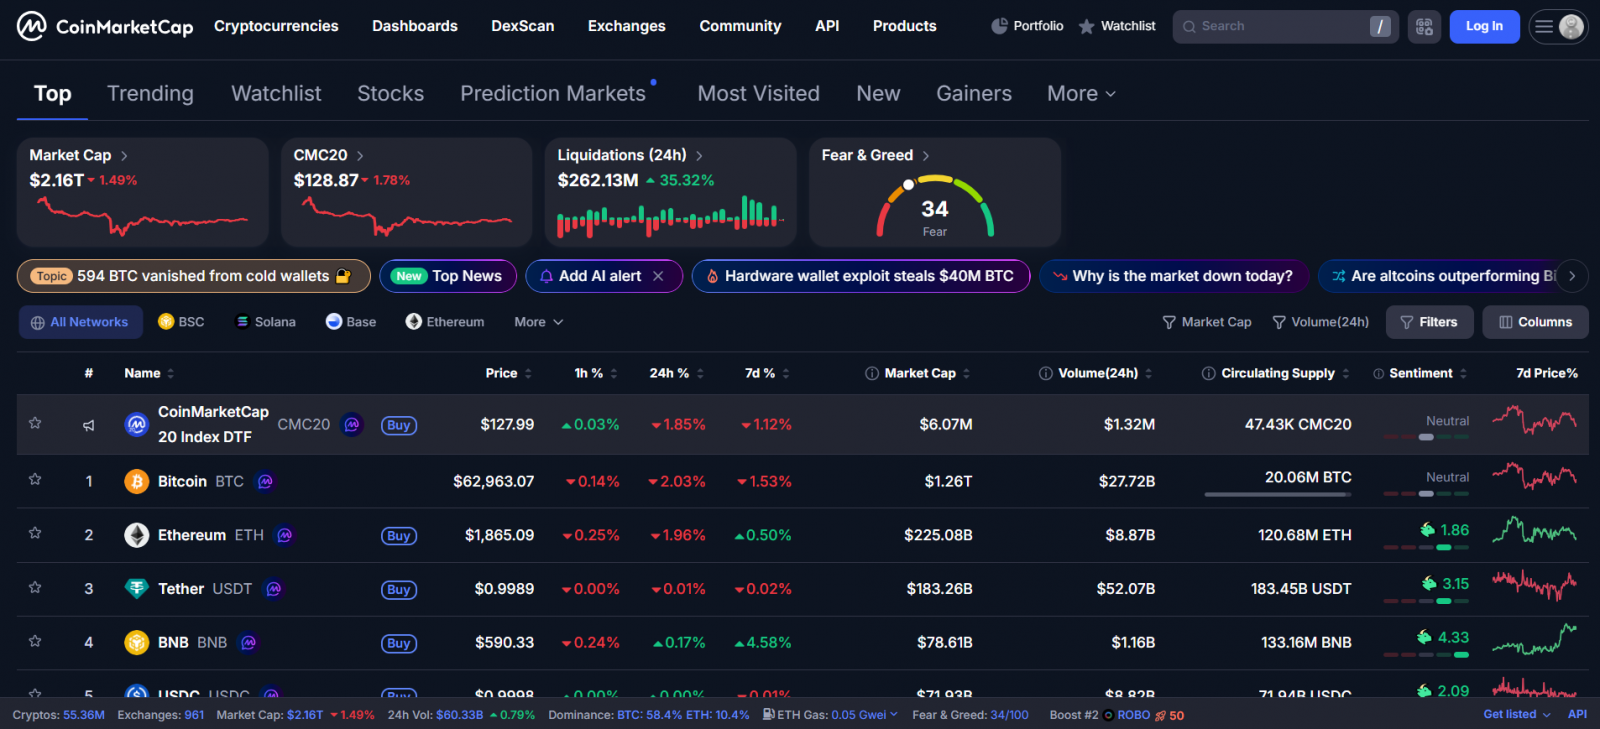Switch to the Prediction Markets tab
Image resolution: width=1600 pixels, height=729 pixels.
(x=553, y=94)
